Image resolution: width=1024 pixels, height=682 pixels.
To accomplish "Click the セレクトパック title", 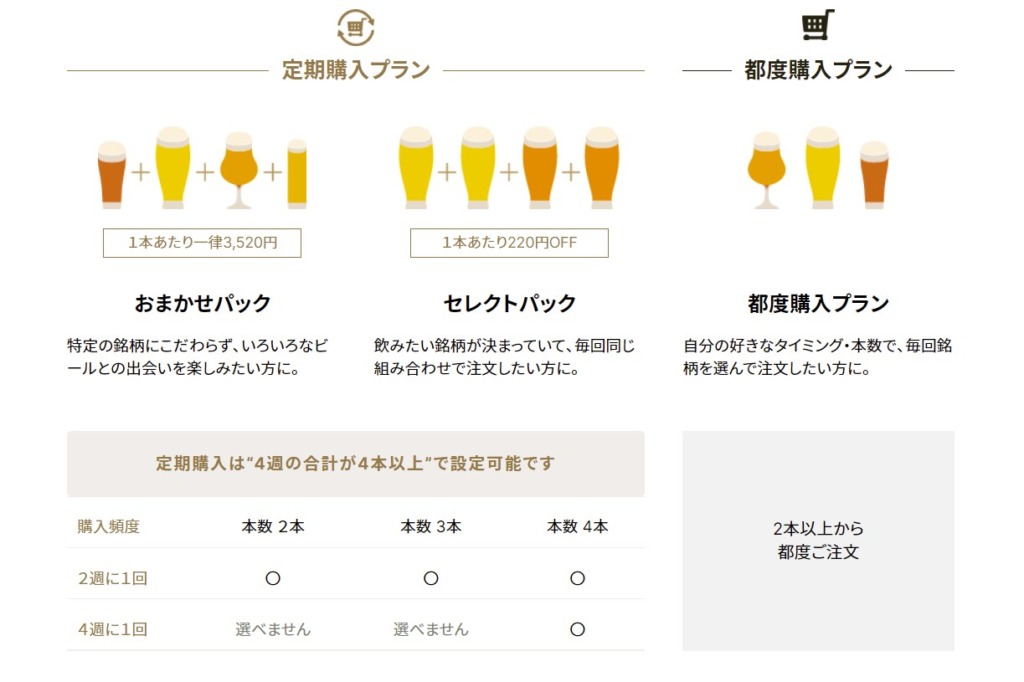I will click(x=509, y=303).
